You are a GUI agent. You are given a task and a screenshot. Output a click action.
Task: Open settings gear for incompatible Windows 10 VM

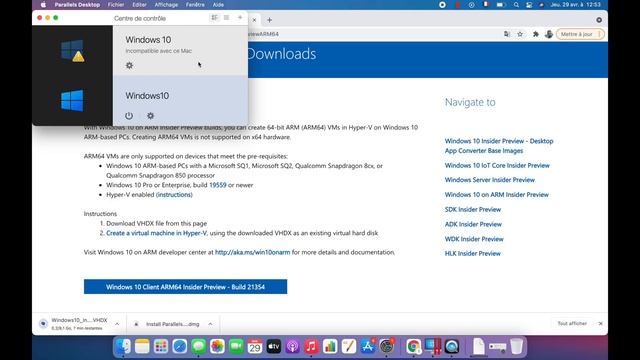pyautogui.click(x=129, y=65)
